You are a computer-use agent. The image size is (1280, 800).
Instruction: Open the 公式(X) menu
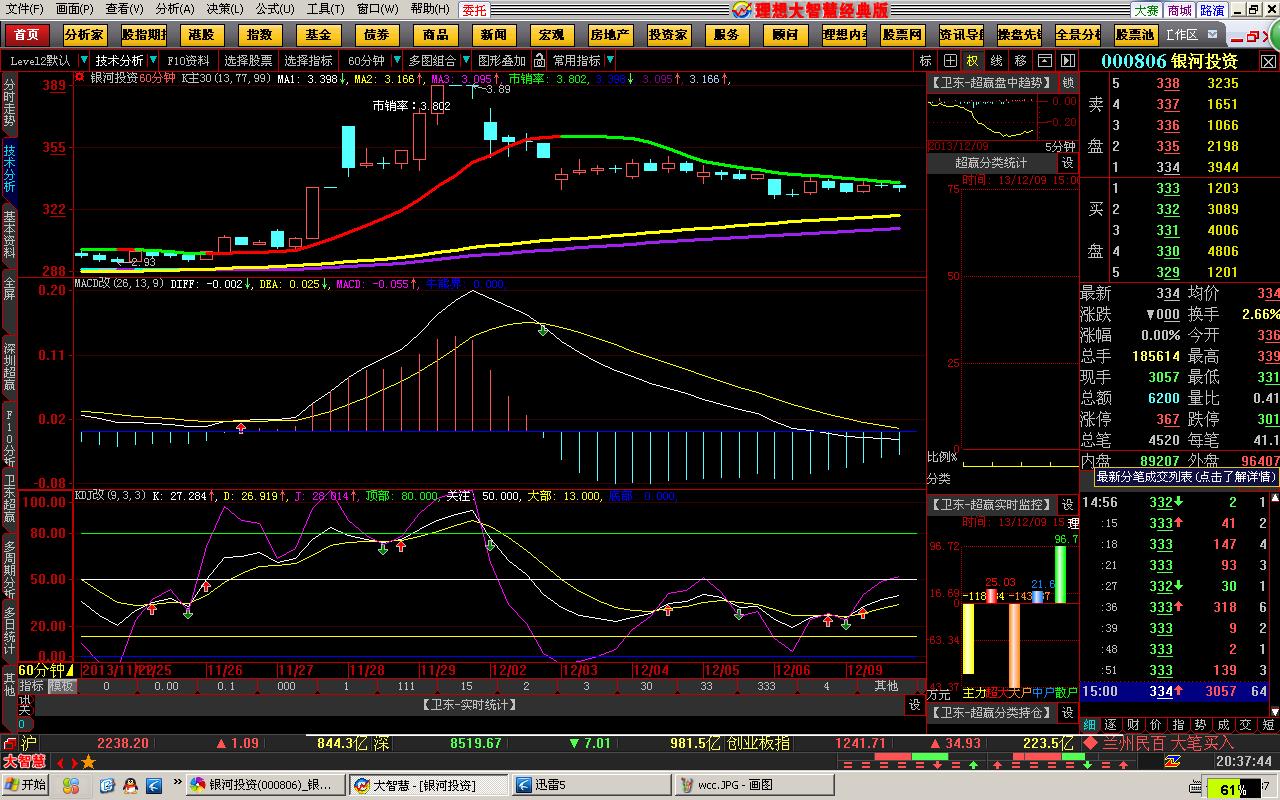pos(275,9)
